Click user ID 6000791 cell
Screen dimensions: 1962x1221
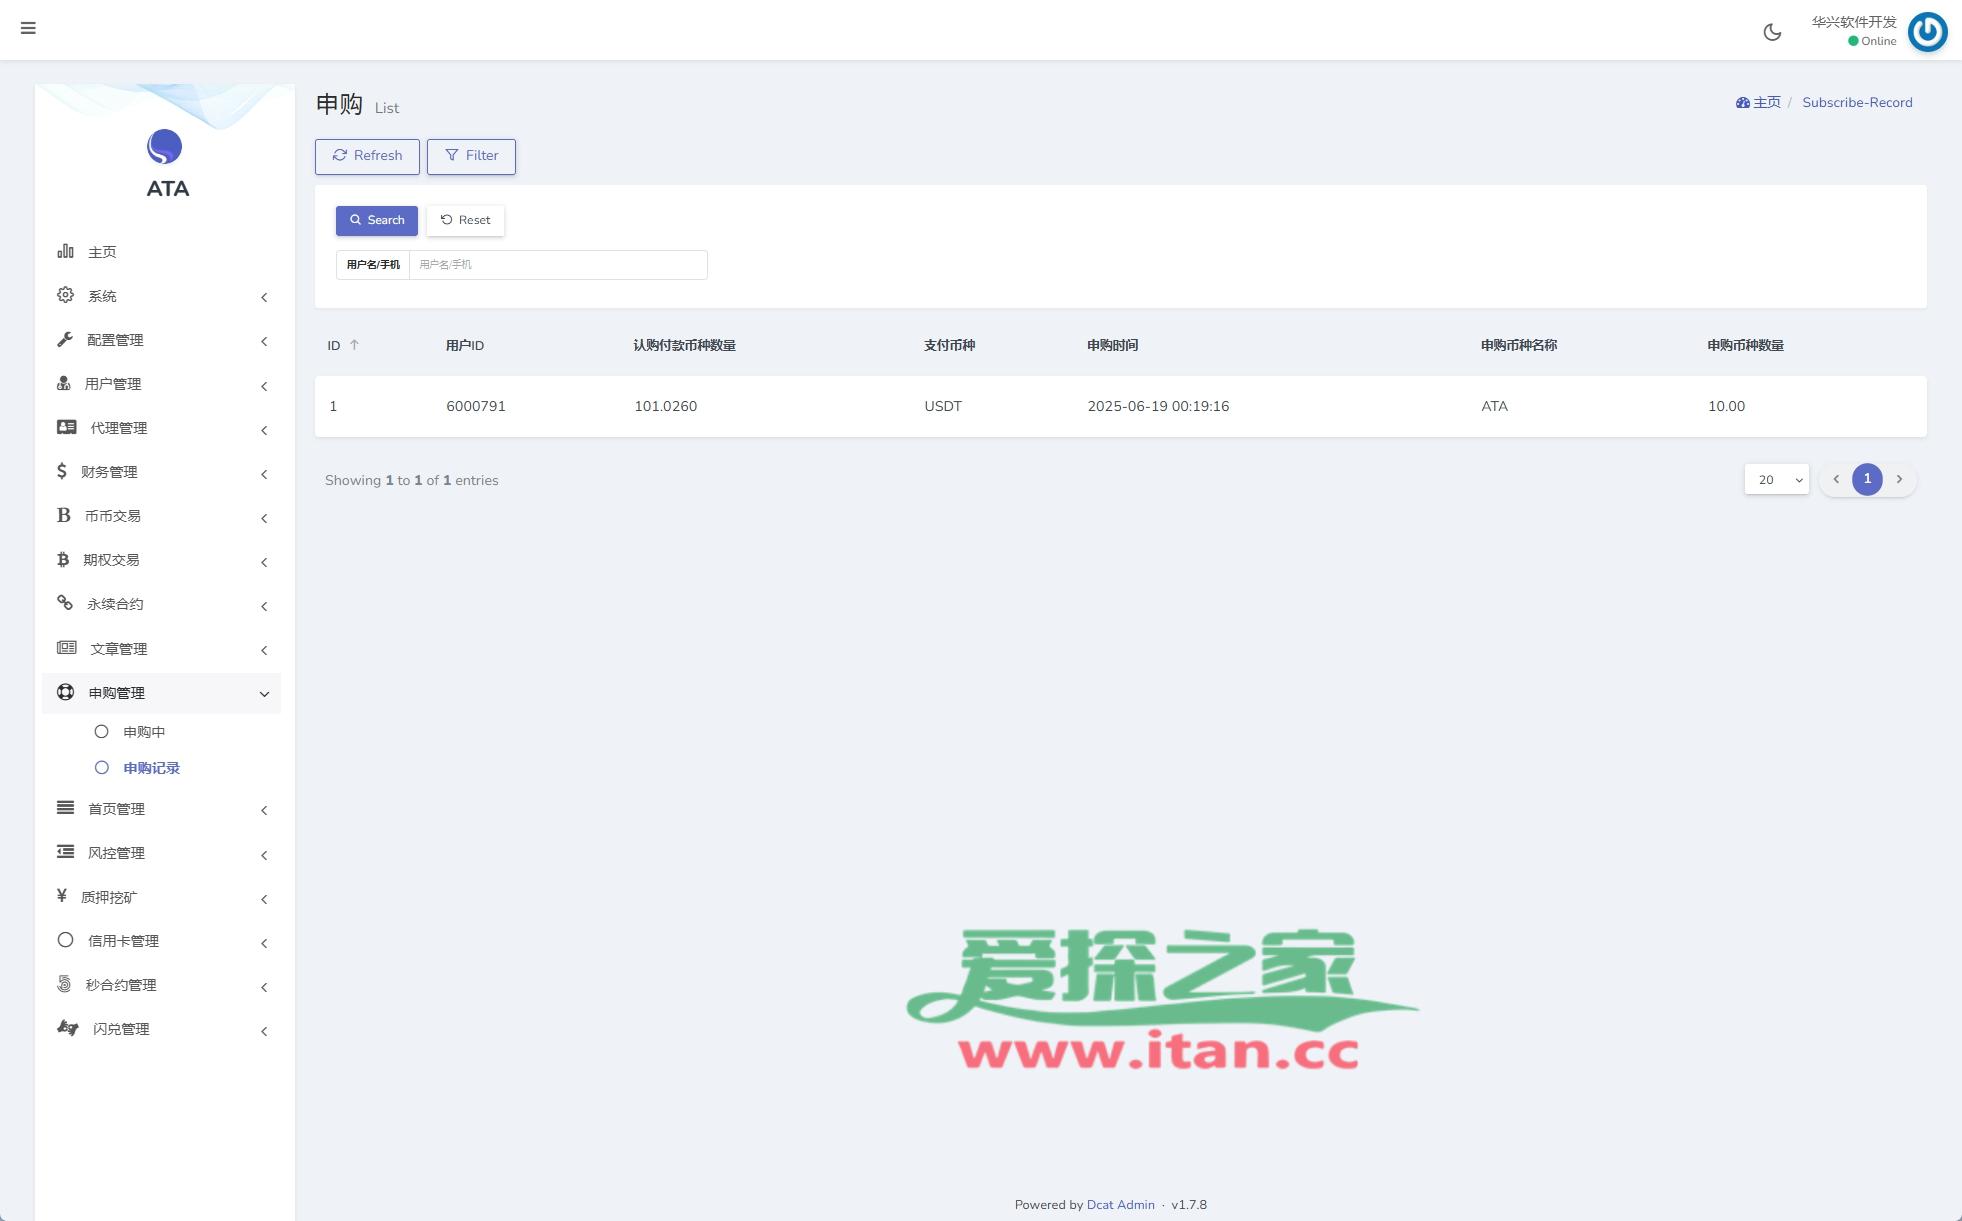[476, 406]
